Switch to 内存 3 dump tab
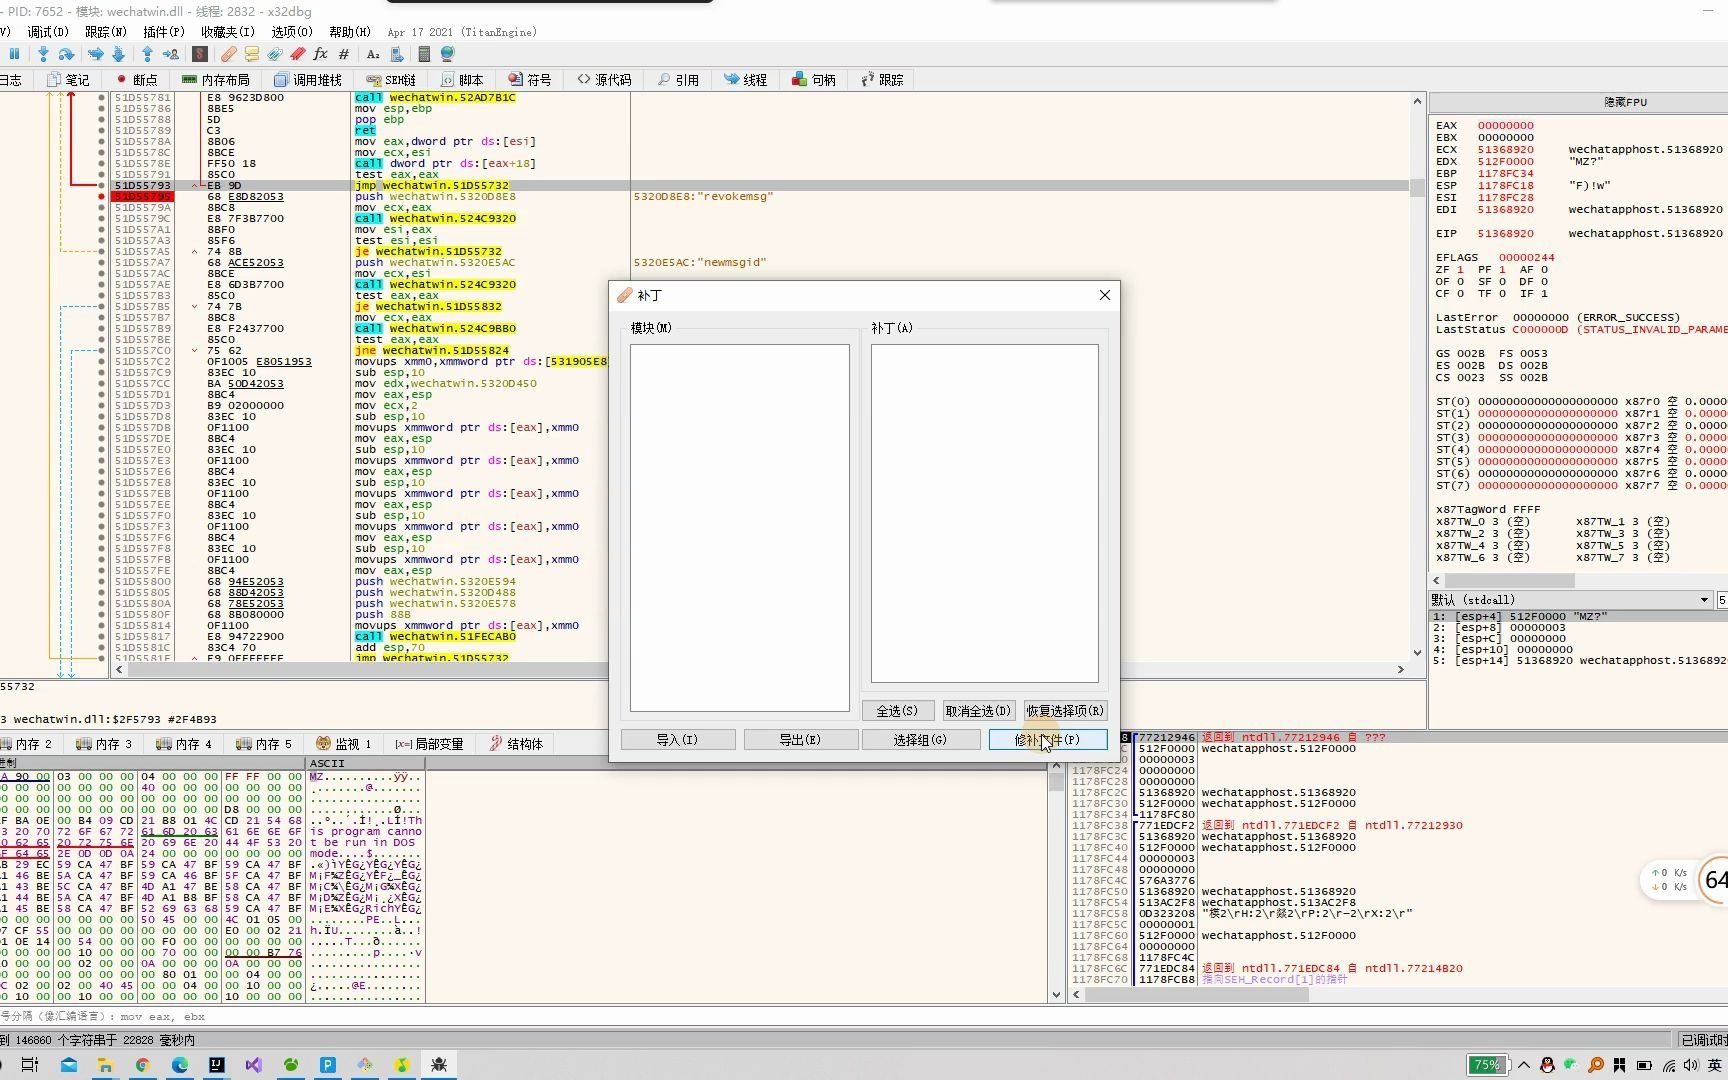The image size is (1728, 1080). point(105,744)
